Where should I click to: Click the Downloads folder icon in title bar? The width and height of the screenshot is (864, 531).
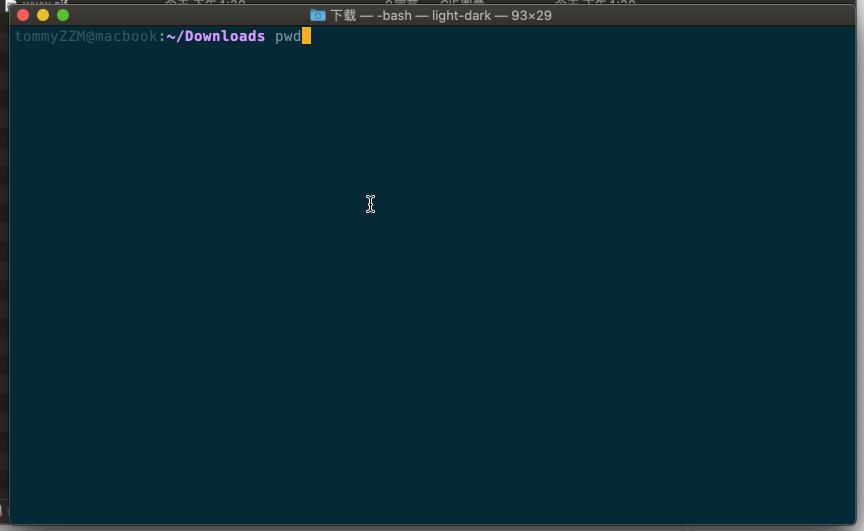[x=317, y=15]
